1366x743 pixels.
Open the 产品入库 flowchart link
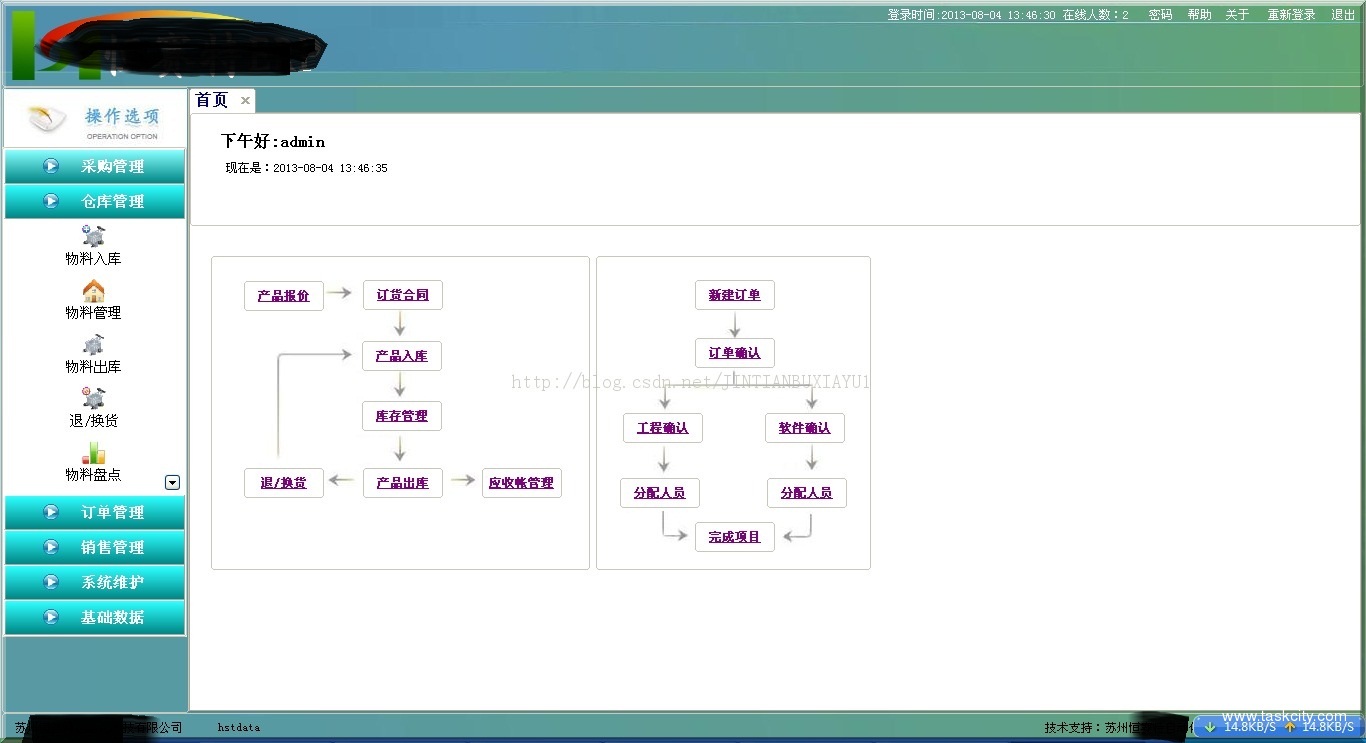pyautogui.click(x=402, y=356)
